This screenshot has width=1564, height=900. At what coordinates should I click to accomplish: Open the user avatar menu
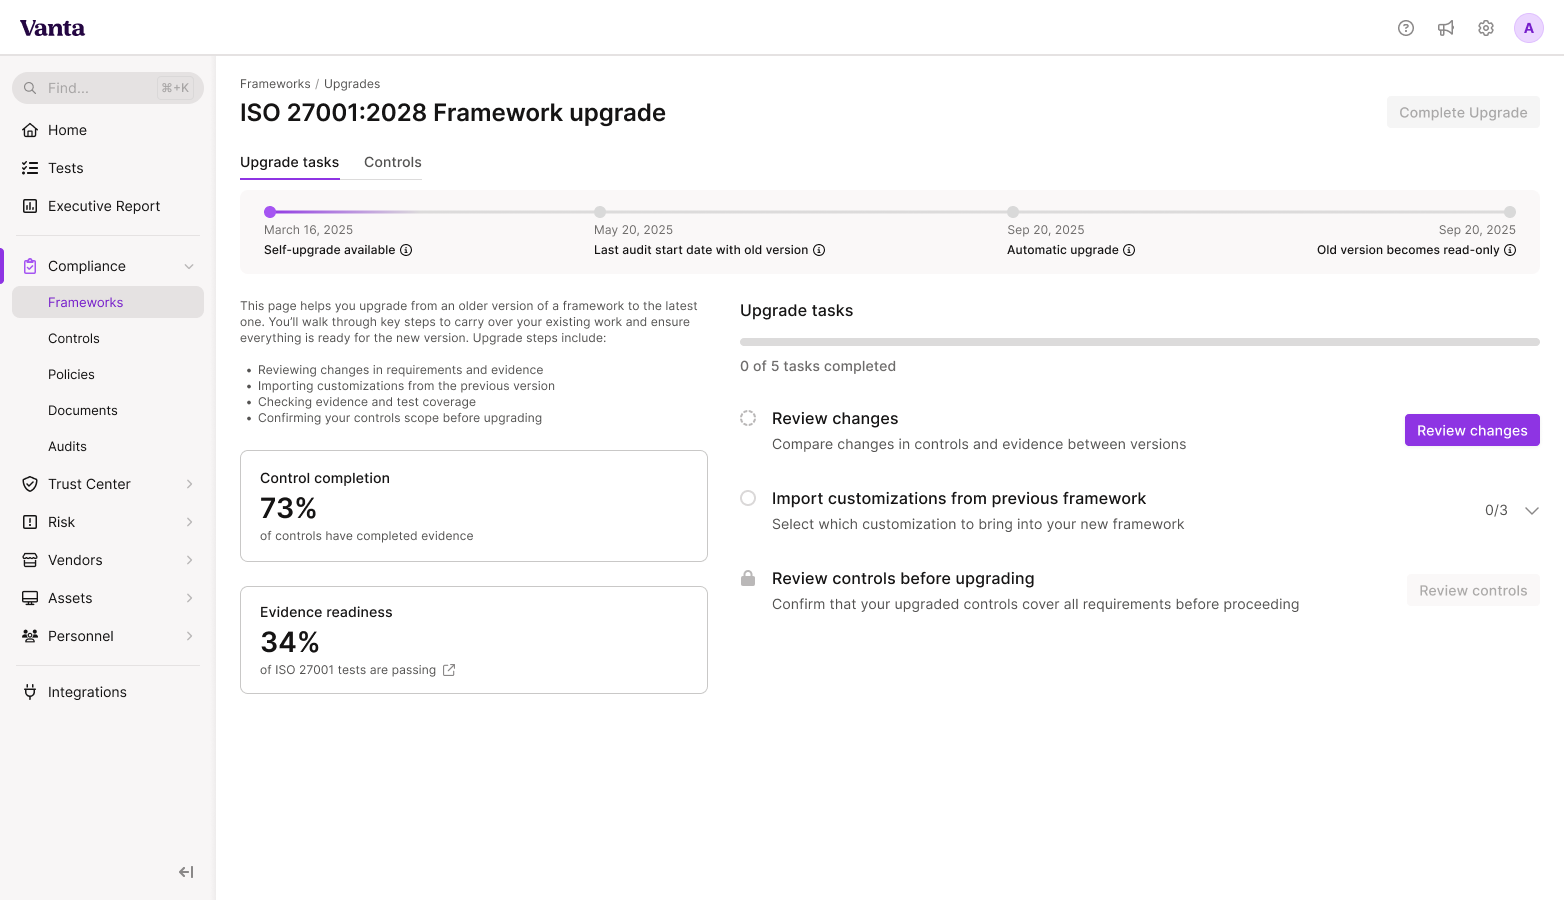(x=1529, y=28)
